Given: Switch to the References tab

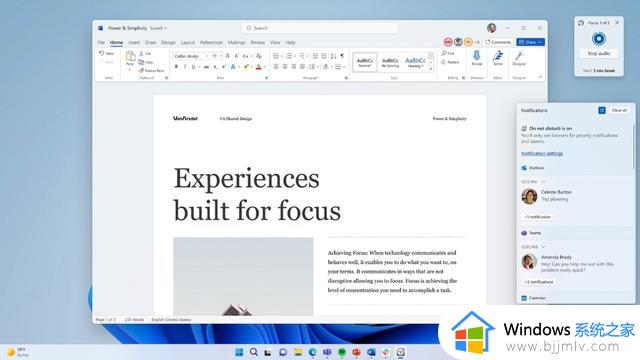Looking at the screenshot, I should click(211, 42).
